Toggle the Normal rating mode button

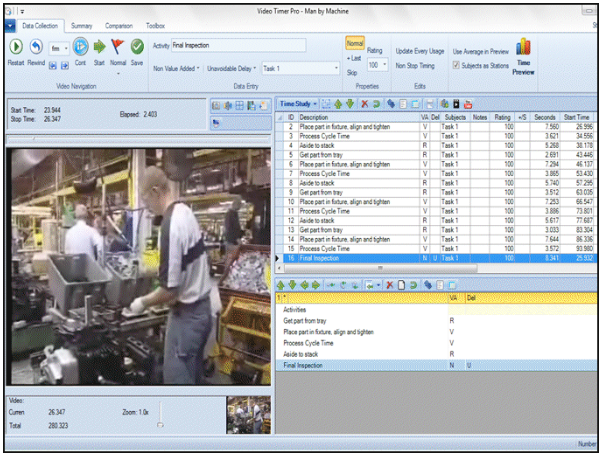pyautogui.click(x=355, y=43)
